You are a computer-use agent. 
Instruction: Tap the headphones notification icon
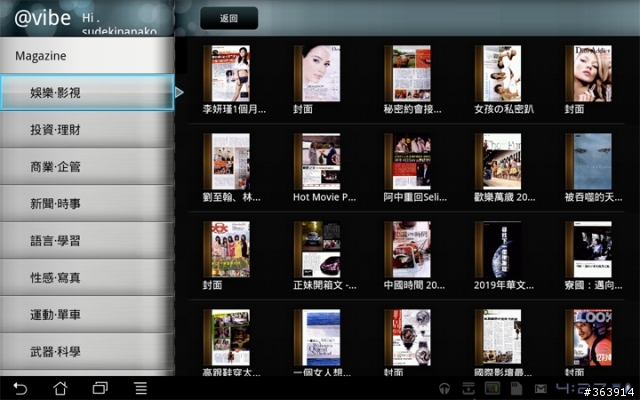(x=444, y=389)
